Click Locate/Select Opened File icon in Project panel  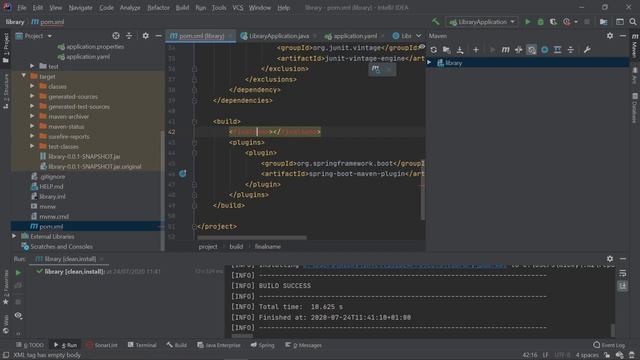click(116, 36)
